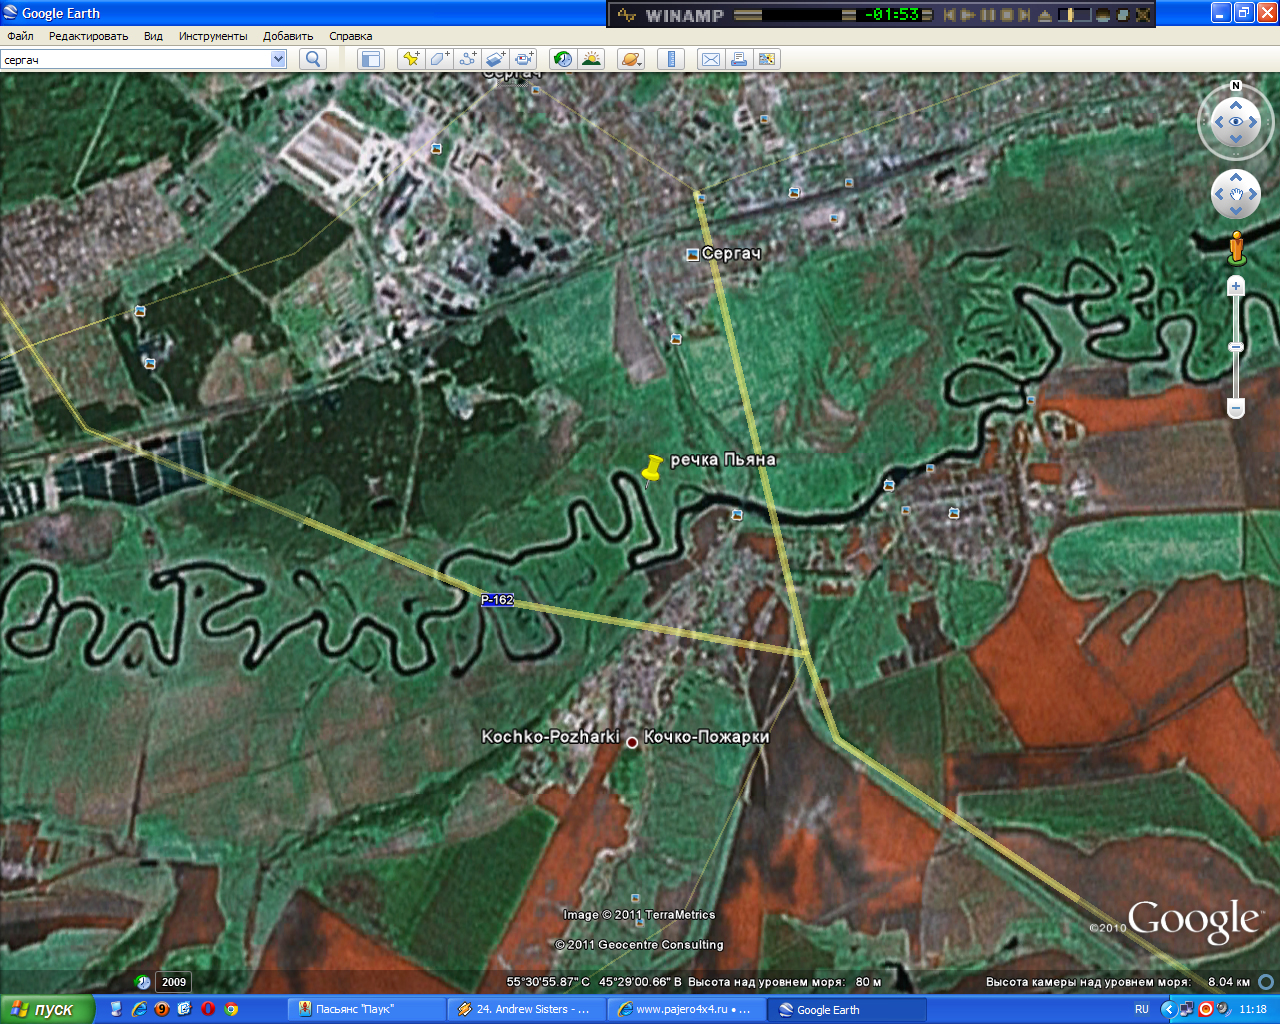View in Google Maps toolbar icon
The width and height of the screenshot is (1280, 1024).
(767, 59)
